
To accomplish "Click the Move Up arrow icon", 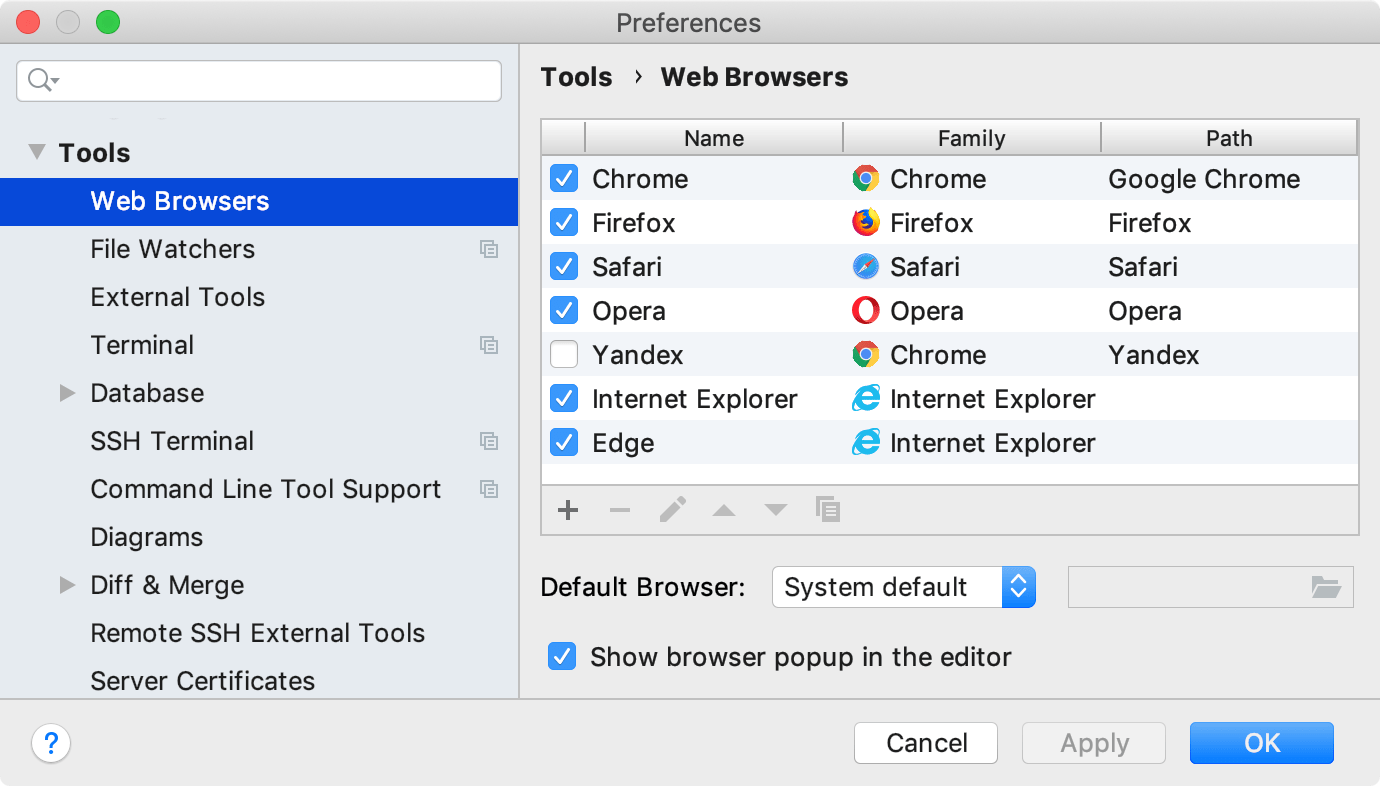I will pyautogui.click(x=724, y=510).
